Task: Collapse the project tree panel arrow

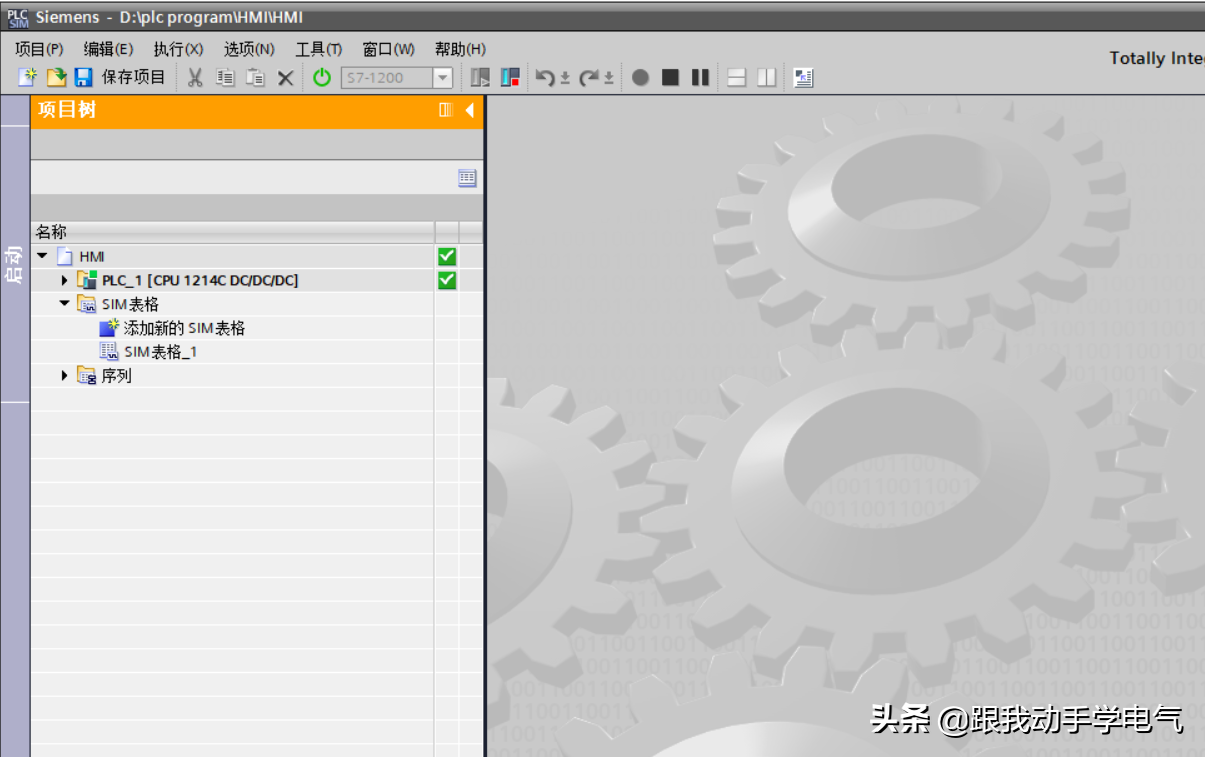Action: tap(470, 110)
